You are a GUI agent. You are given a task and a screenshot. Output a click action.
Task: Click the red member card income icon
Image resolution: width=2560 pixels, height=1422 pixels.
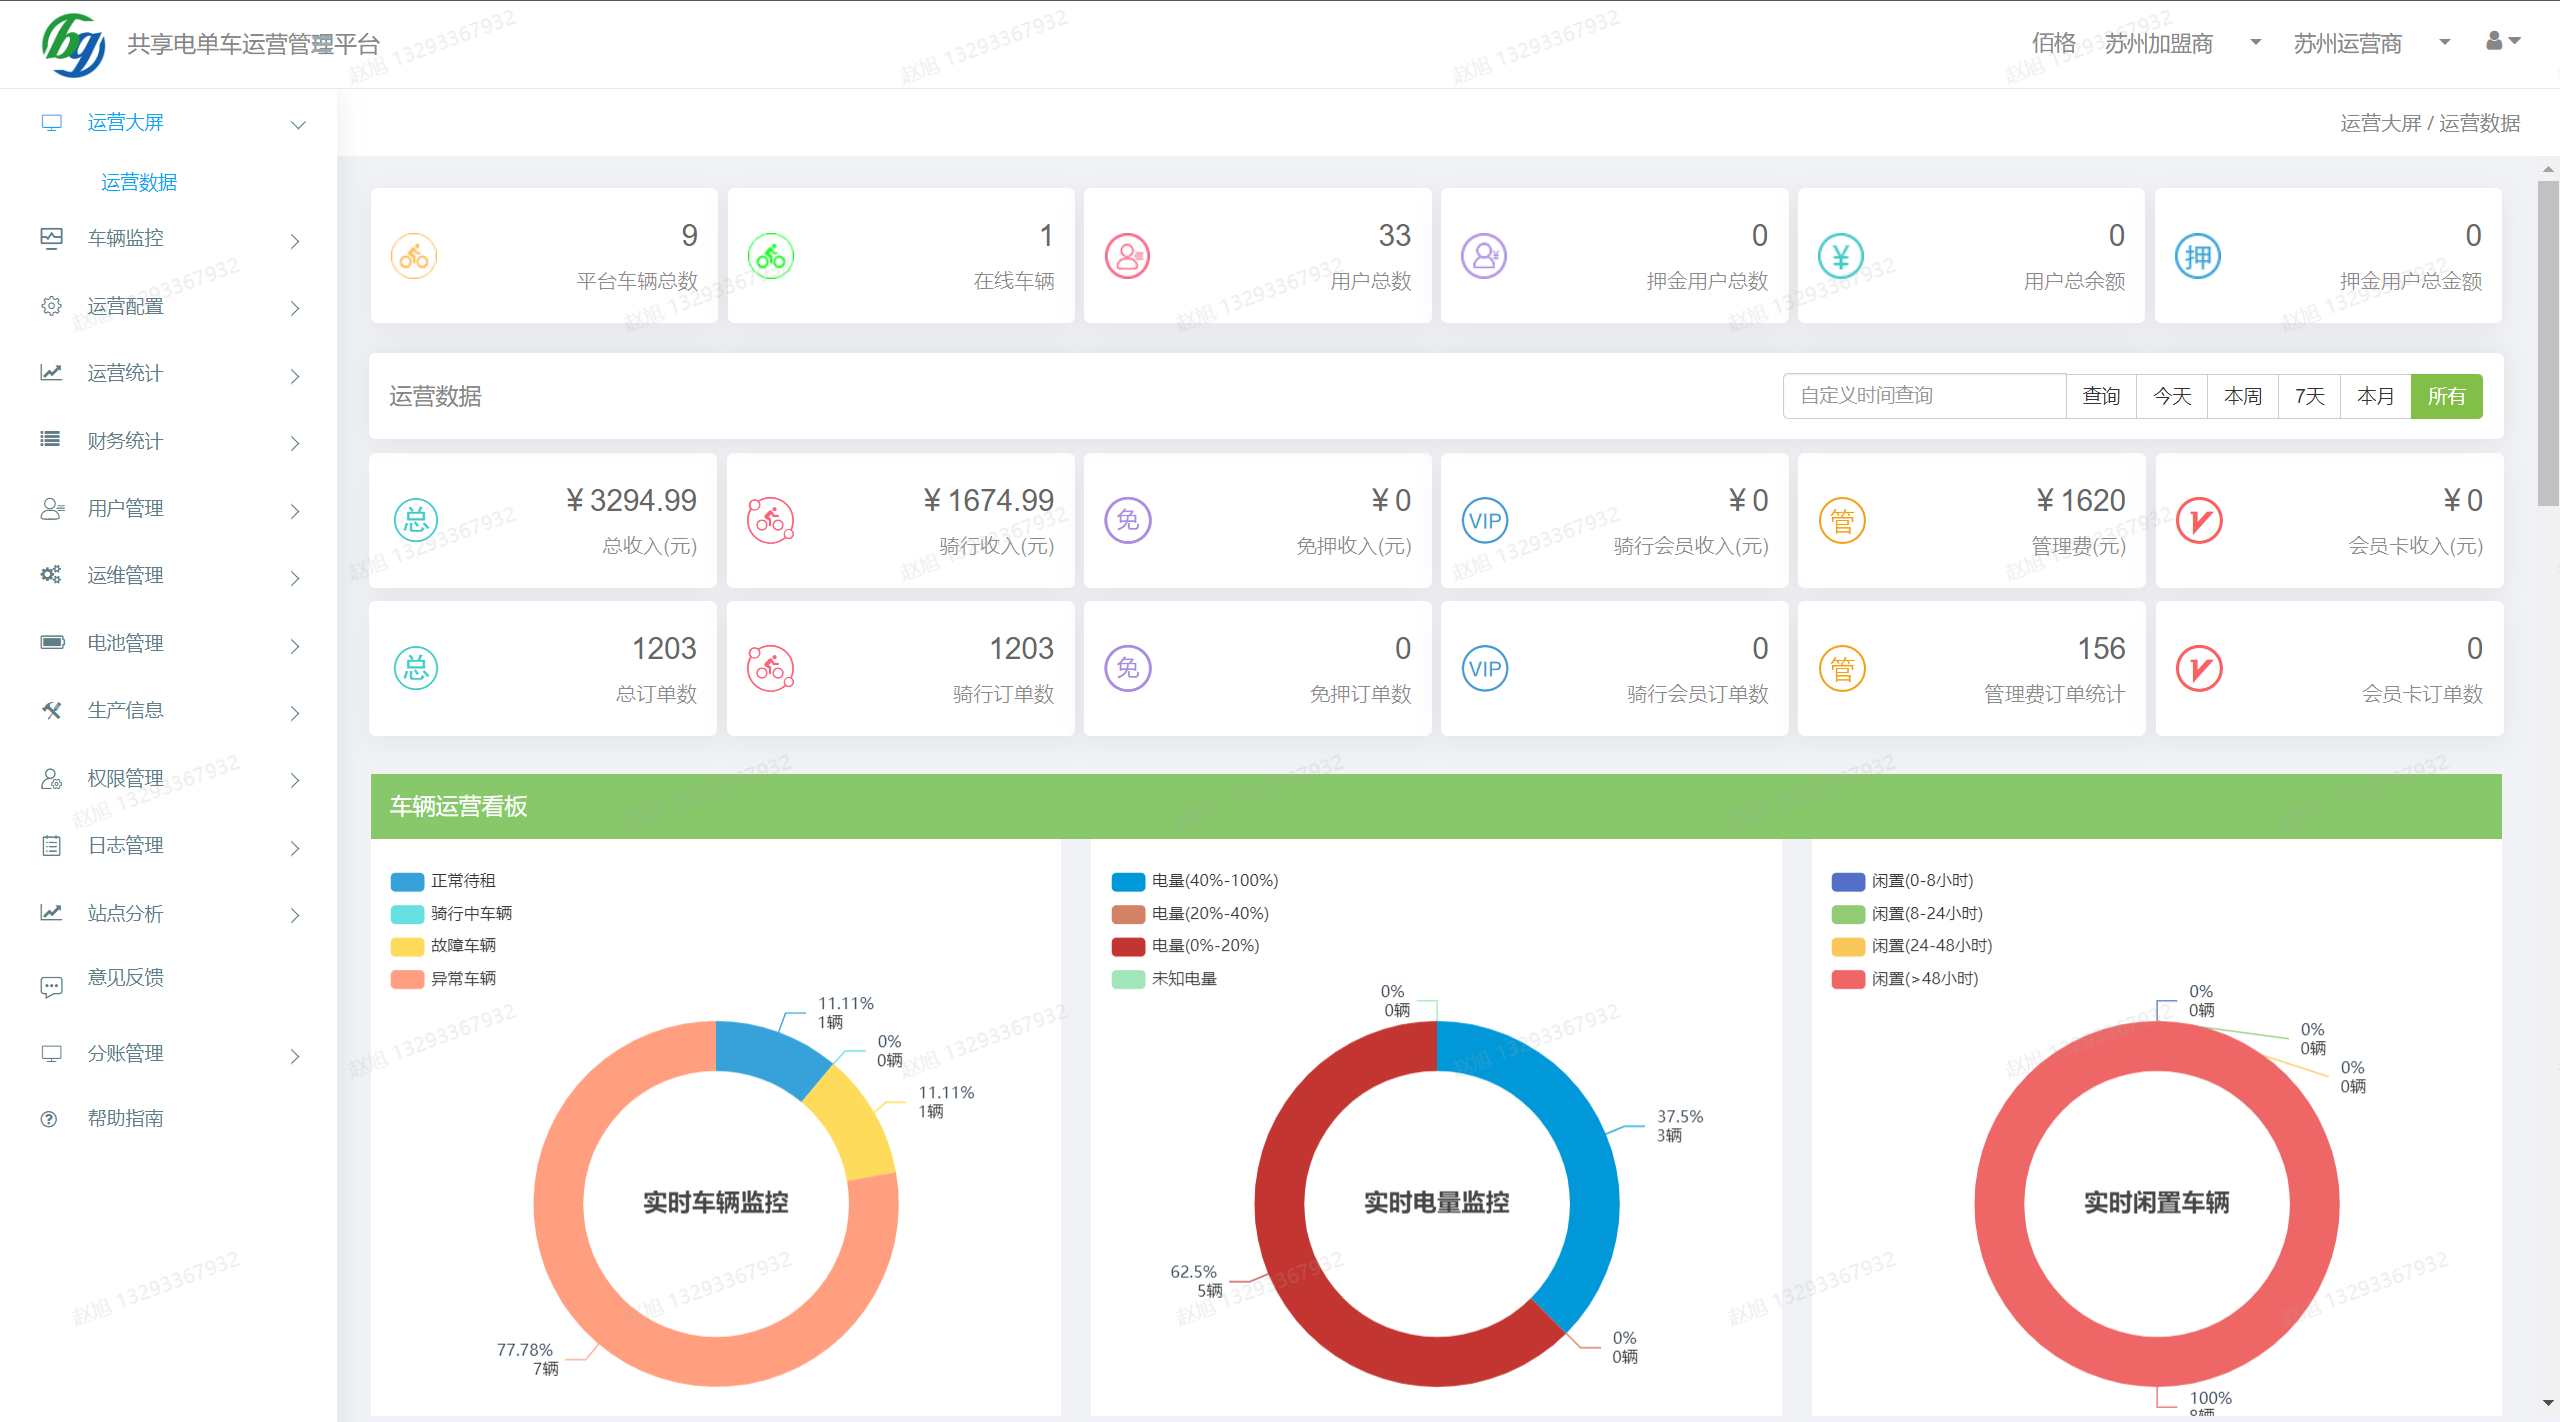tap(2199, 521)
